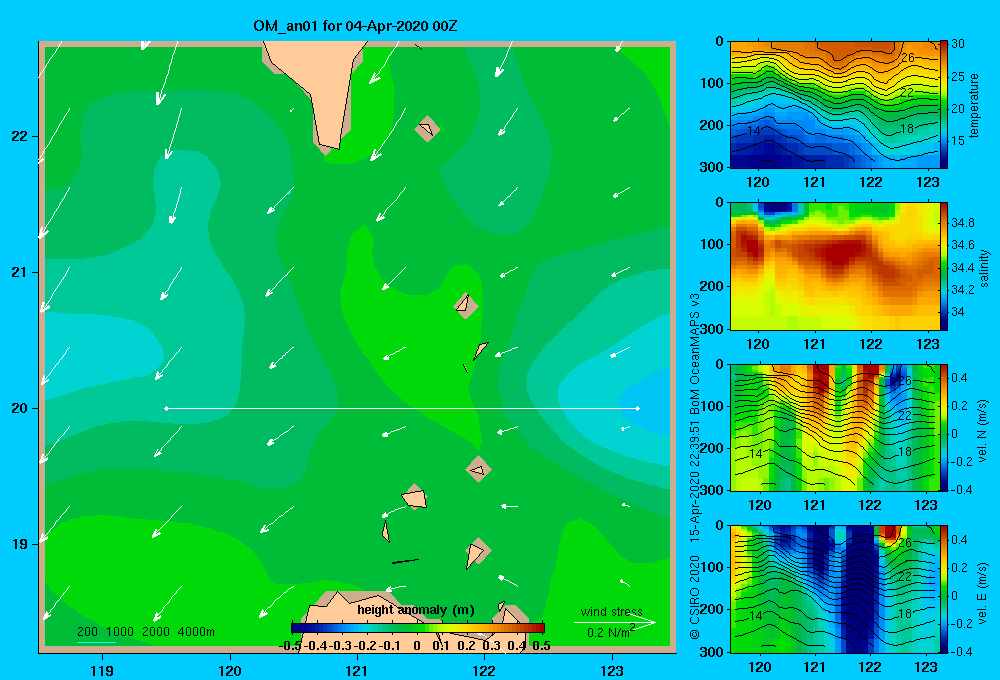Click the "14" isotherm label in temperature panel
Screen dimensions: 1000x680
754,131
